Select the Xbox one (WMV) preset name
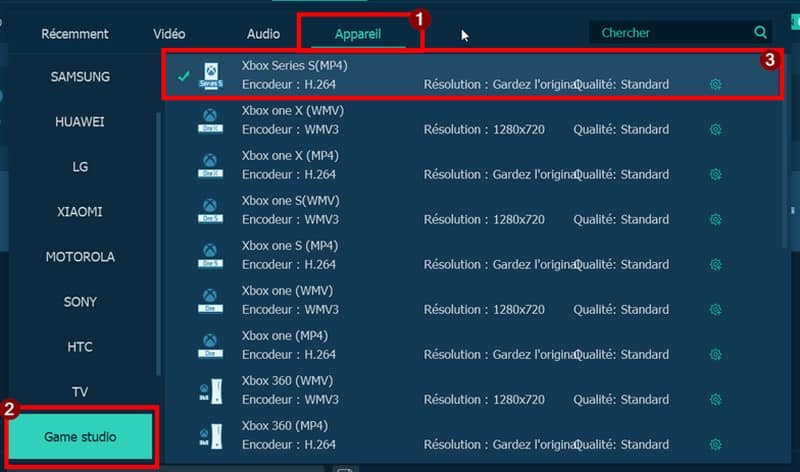The width and height of the screenshot is (800, 472). 287,291
